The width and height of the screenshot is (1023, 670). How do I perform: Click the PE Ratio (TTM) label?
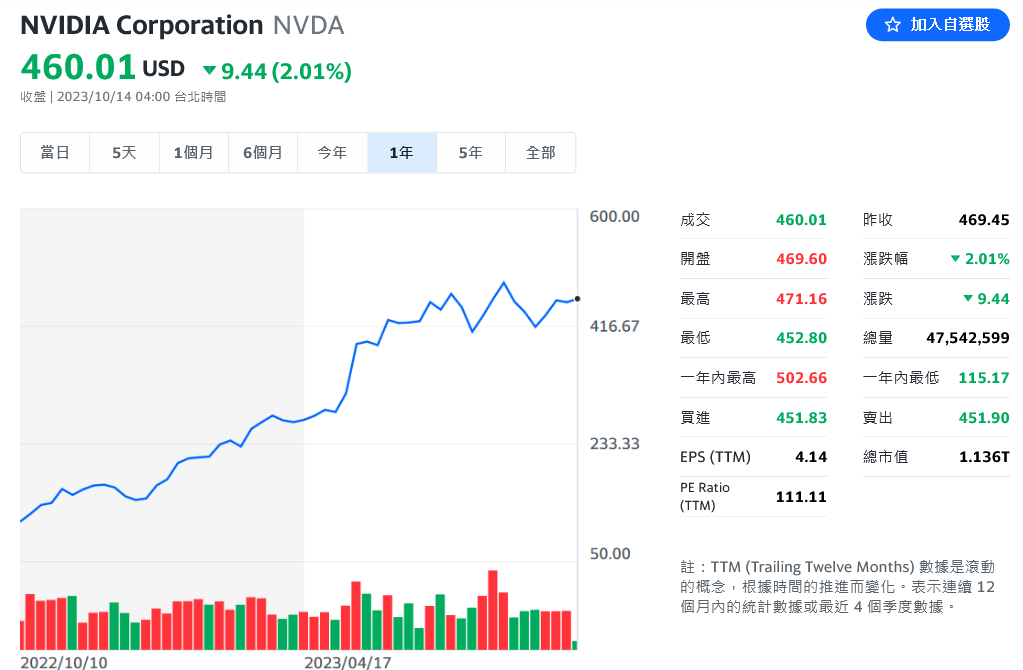(705, 496)
